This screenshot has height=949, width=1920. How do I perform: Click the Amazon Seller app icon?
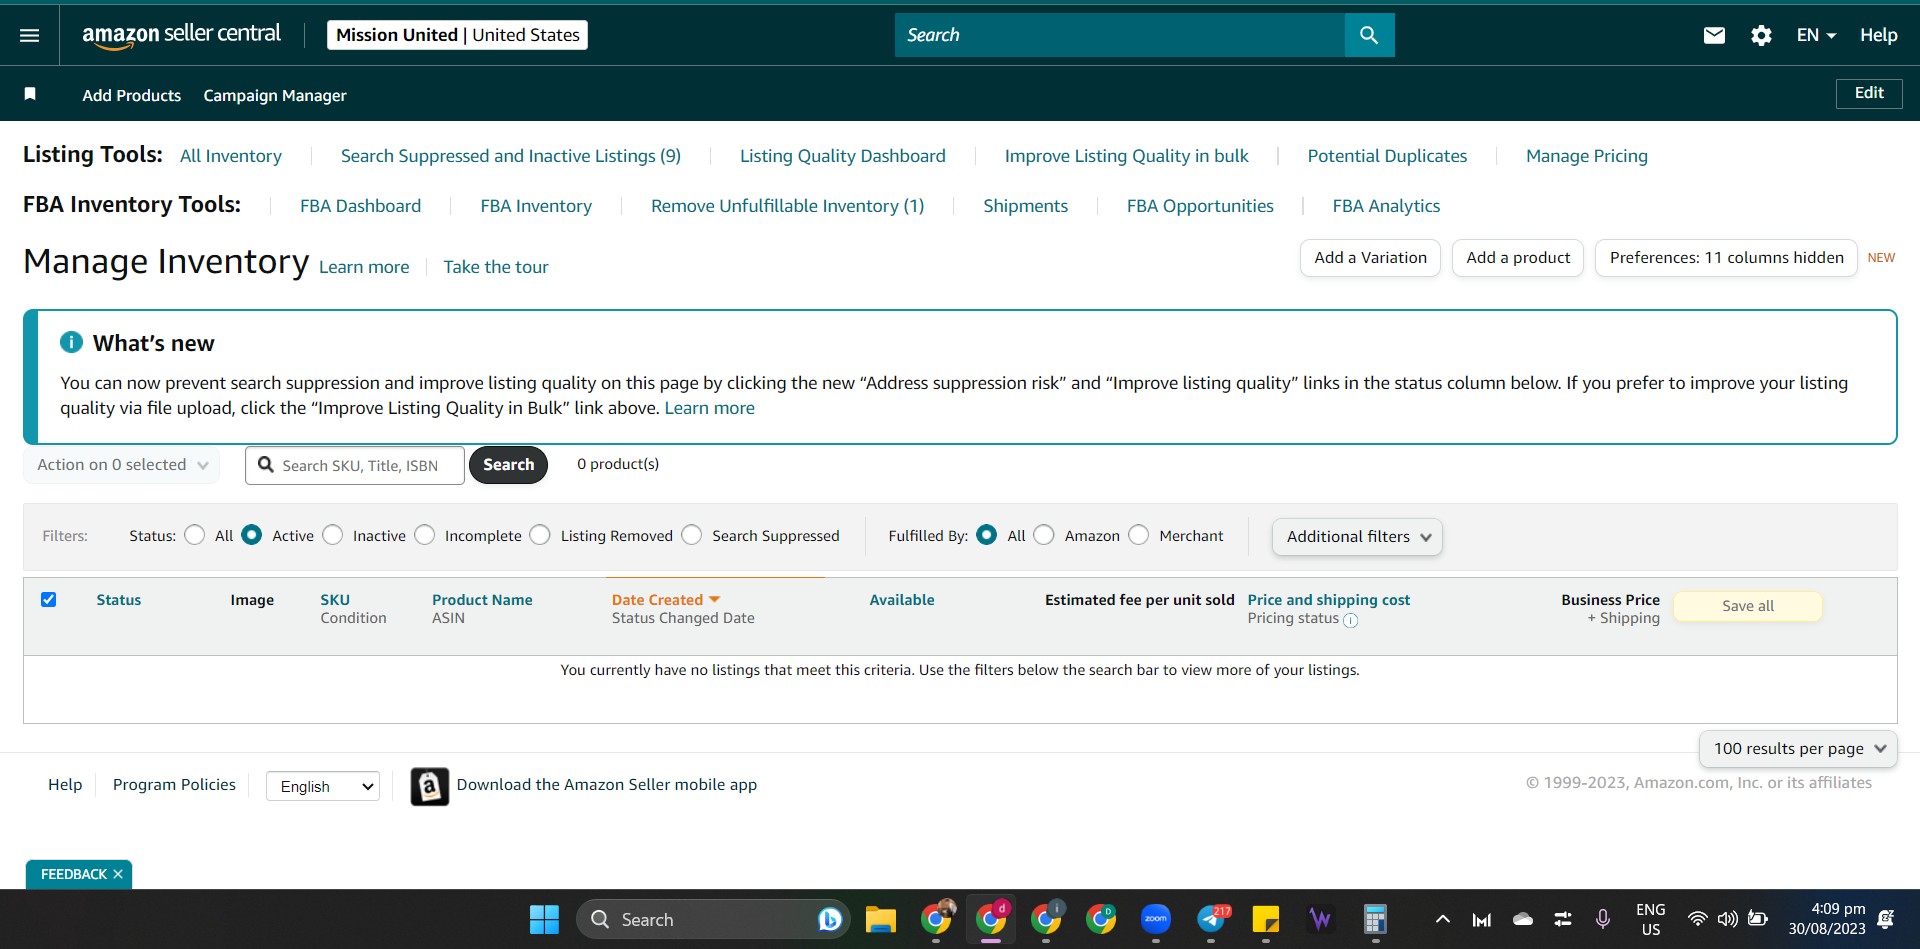[429, 786]
